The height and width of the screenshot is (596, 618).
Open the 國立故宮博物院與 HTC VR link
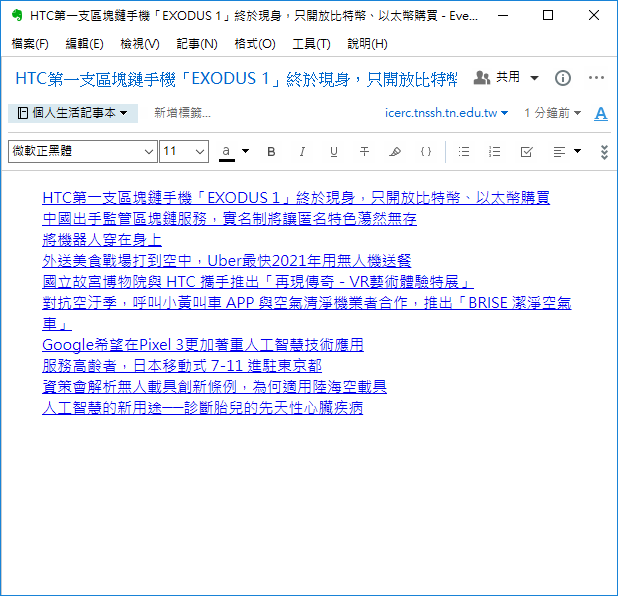(x=258, y=282)
